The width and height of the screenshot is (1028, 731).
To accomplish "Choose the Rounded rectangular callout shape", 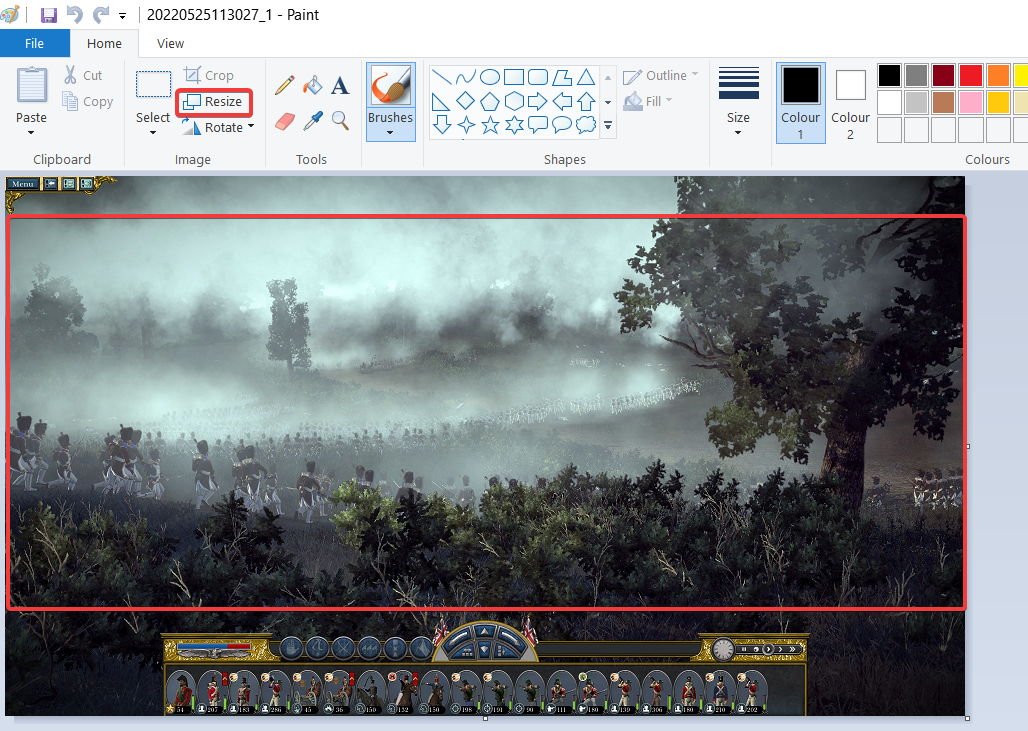I will tap(538, 125).
